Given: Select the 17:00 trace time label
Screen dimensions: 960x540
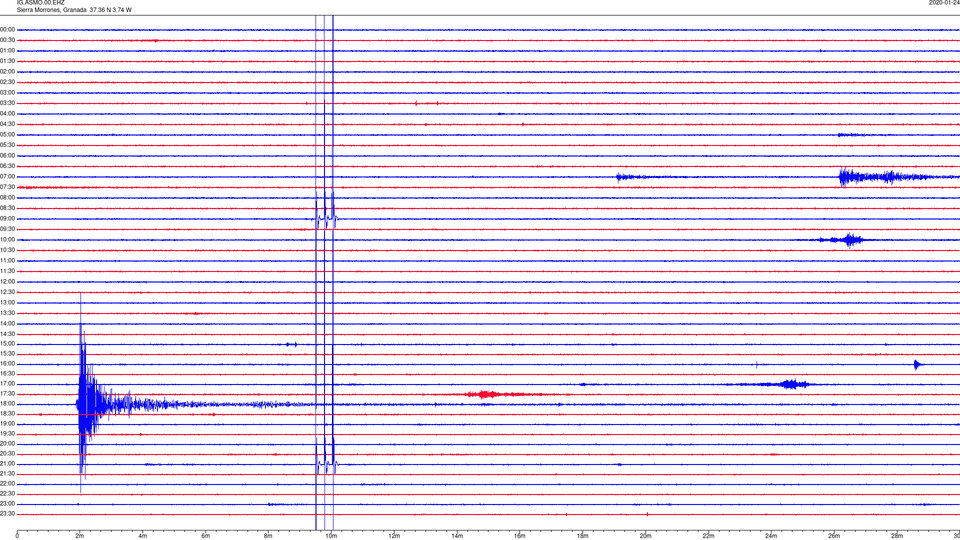Looking at the screenshot, I should 8,384.
